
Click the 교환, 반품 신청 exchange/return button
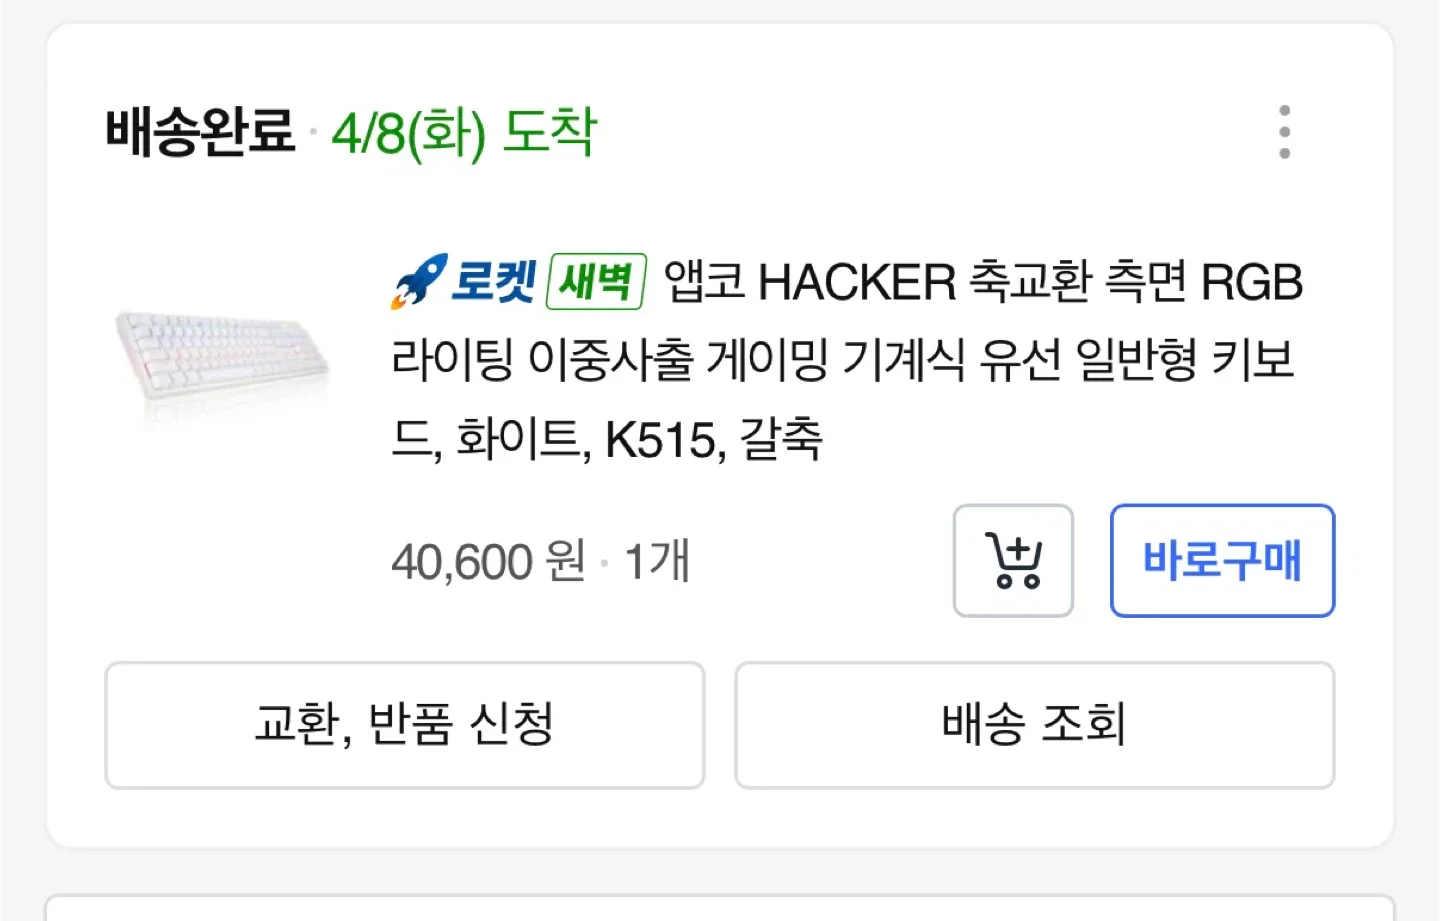(x=404, y=725)
